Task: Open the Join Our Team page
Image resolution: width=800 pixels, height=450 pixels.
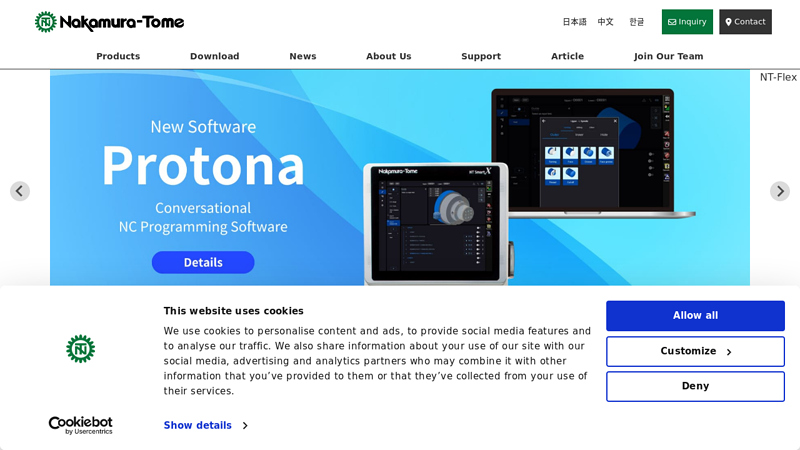Action: [x=668, y=56]
